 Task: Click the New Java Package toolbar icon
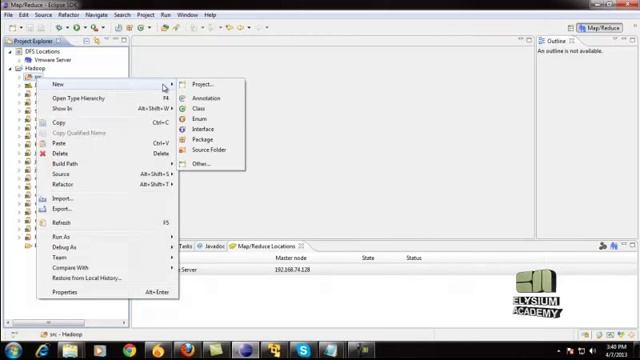coord(130,28)
